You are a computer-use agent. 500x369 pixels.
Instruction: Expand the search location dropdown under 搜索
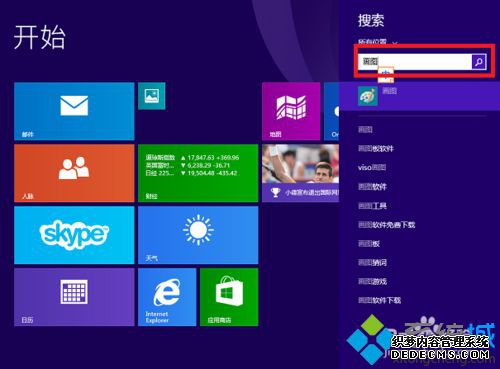pyautogui.click(x=378, y=42)
